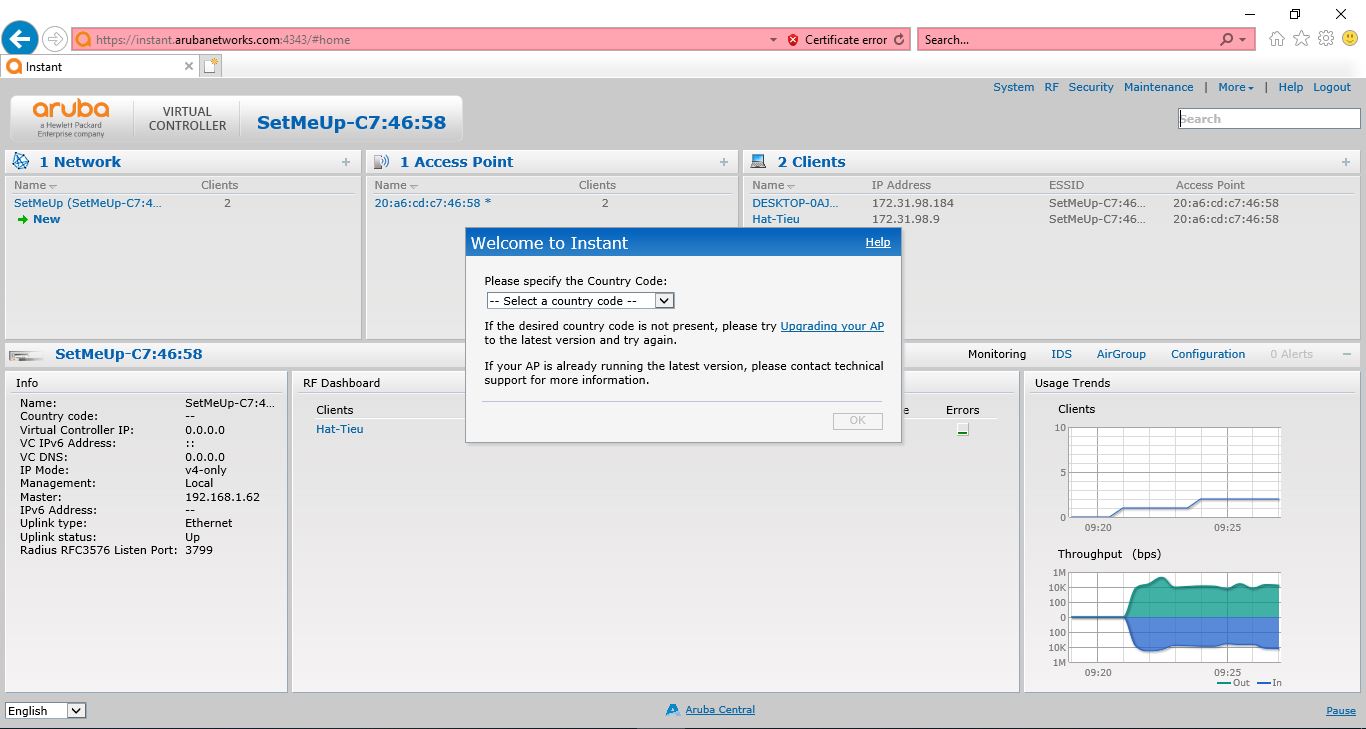Select the DESKTOP-0AJ client

click(x=795, y=203)
